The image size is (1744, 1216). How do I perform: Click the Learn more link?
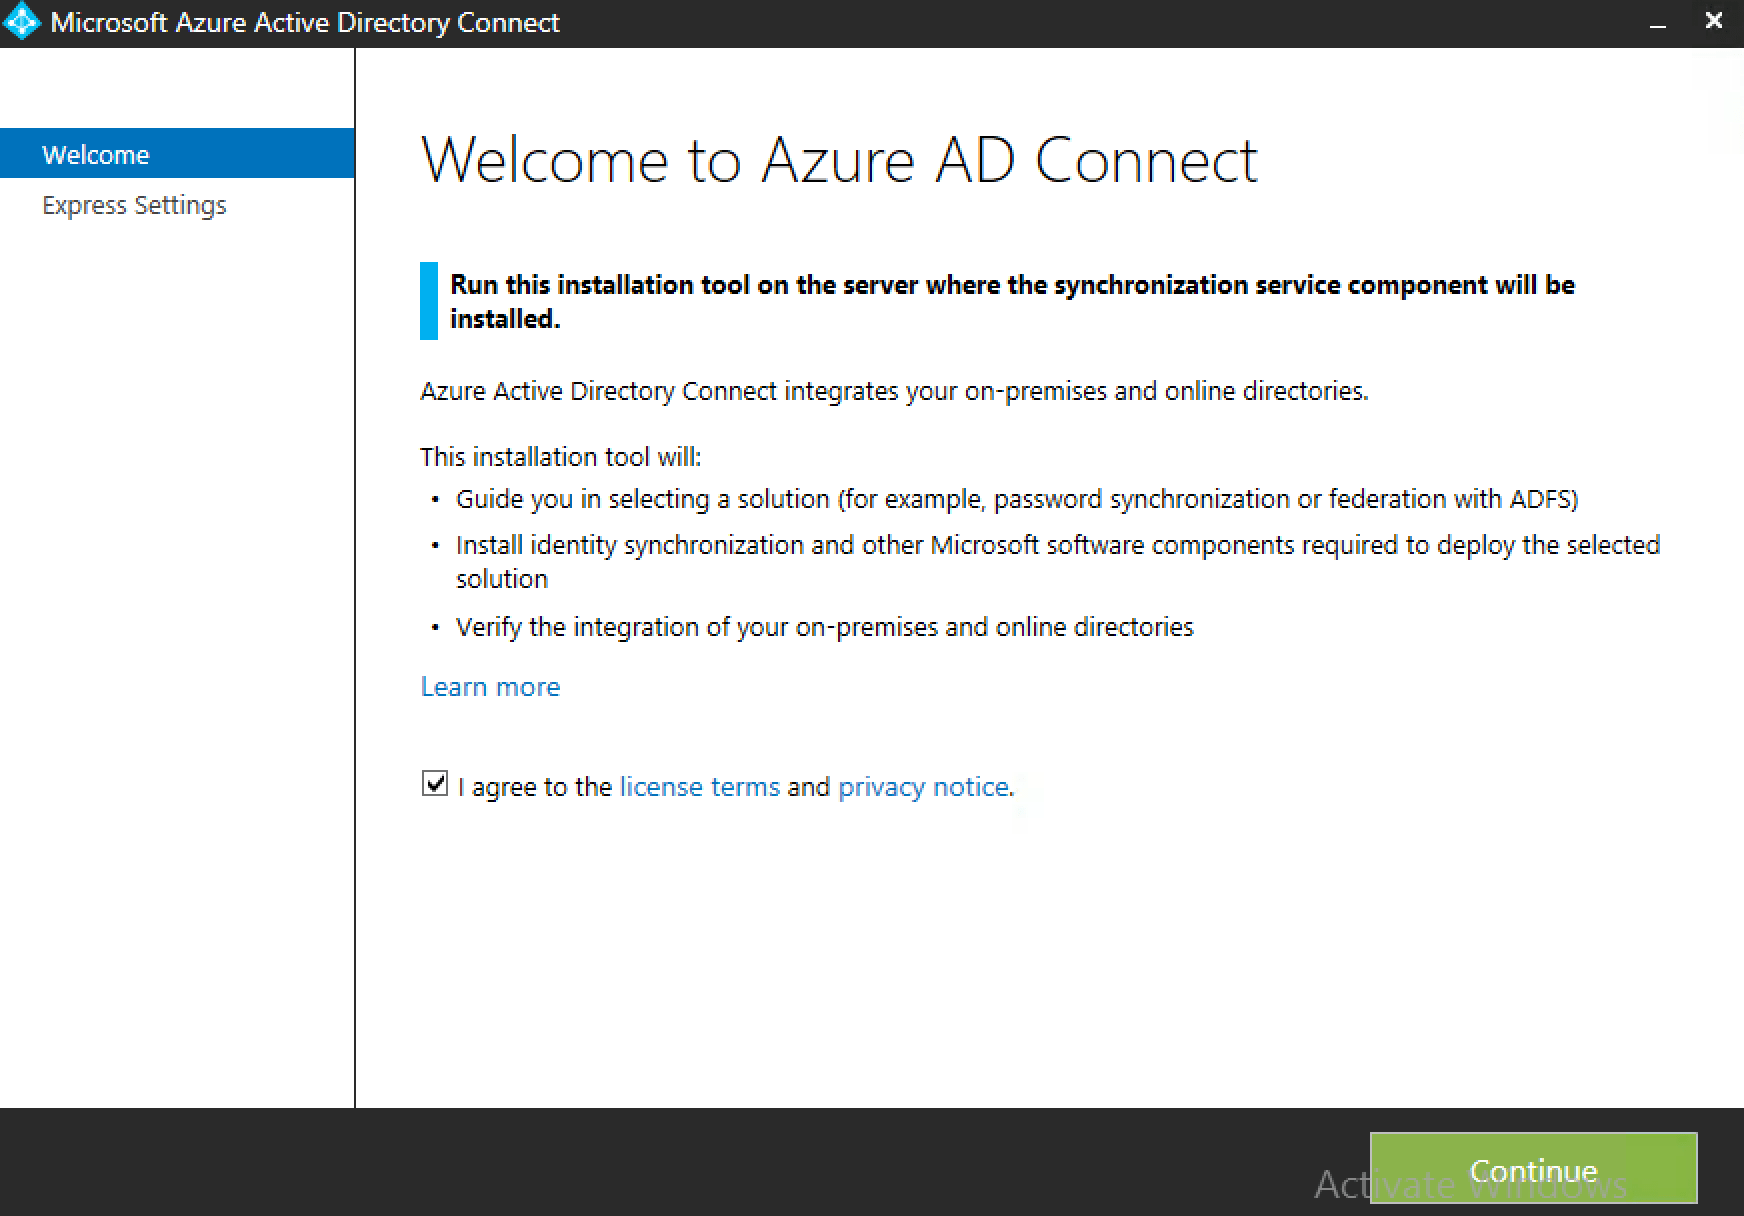(489, 686)
